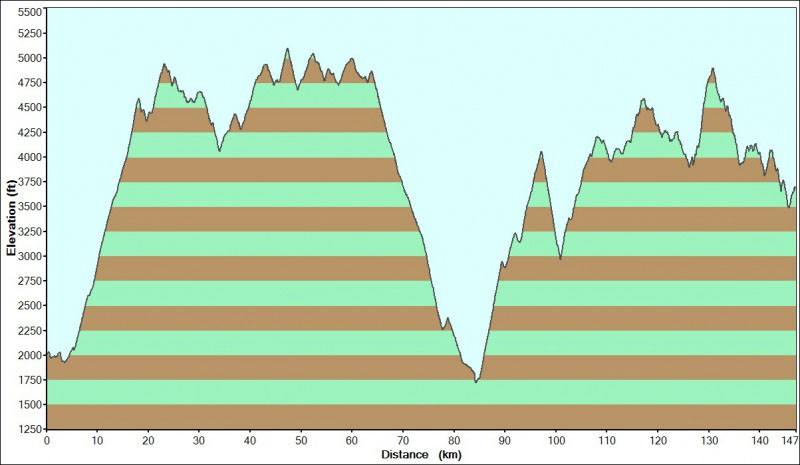This screenshot has width=800, height=465.
Task: Click the lowest valley point near 84 km
Action: tap(477, 381)
